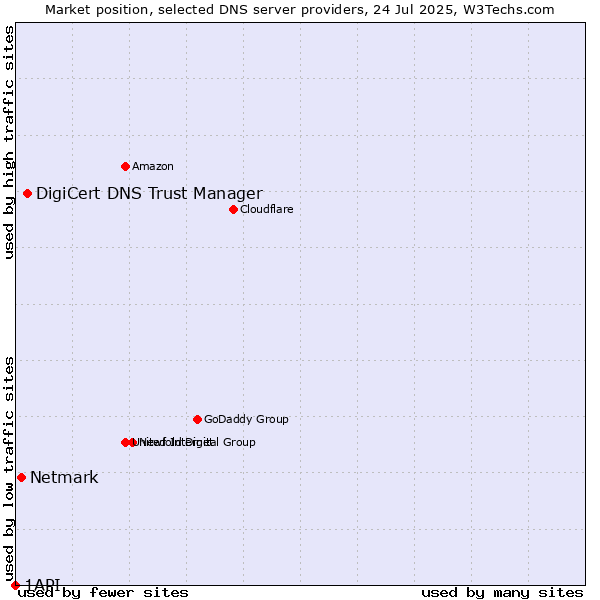Click the Cloudflare red data point
This screenshot has height=600, width=600.
coord(233,209)
